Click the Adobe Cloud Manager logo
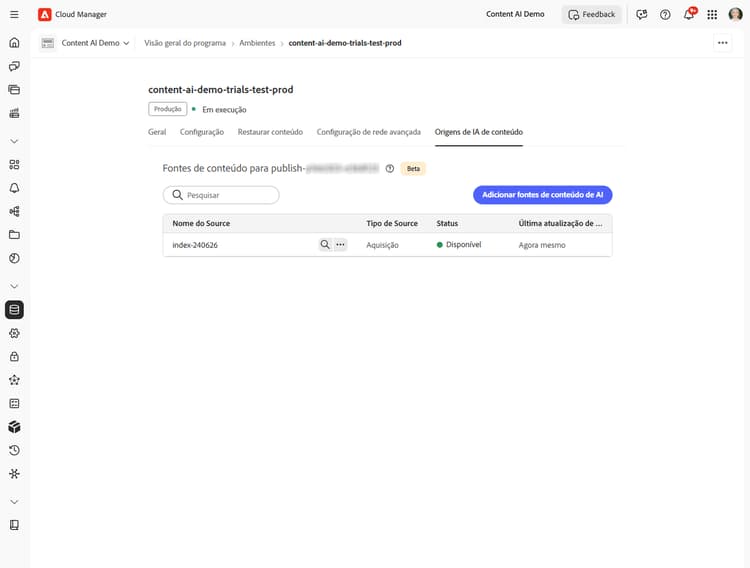Screen dimensions: 750x568 44,14
